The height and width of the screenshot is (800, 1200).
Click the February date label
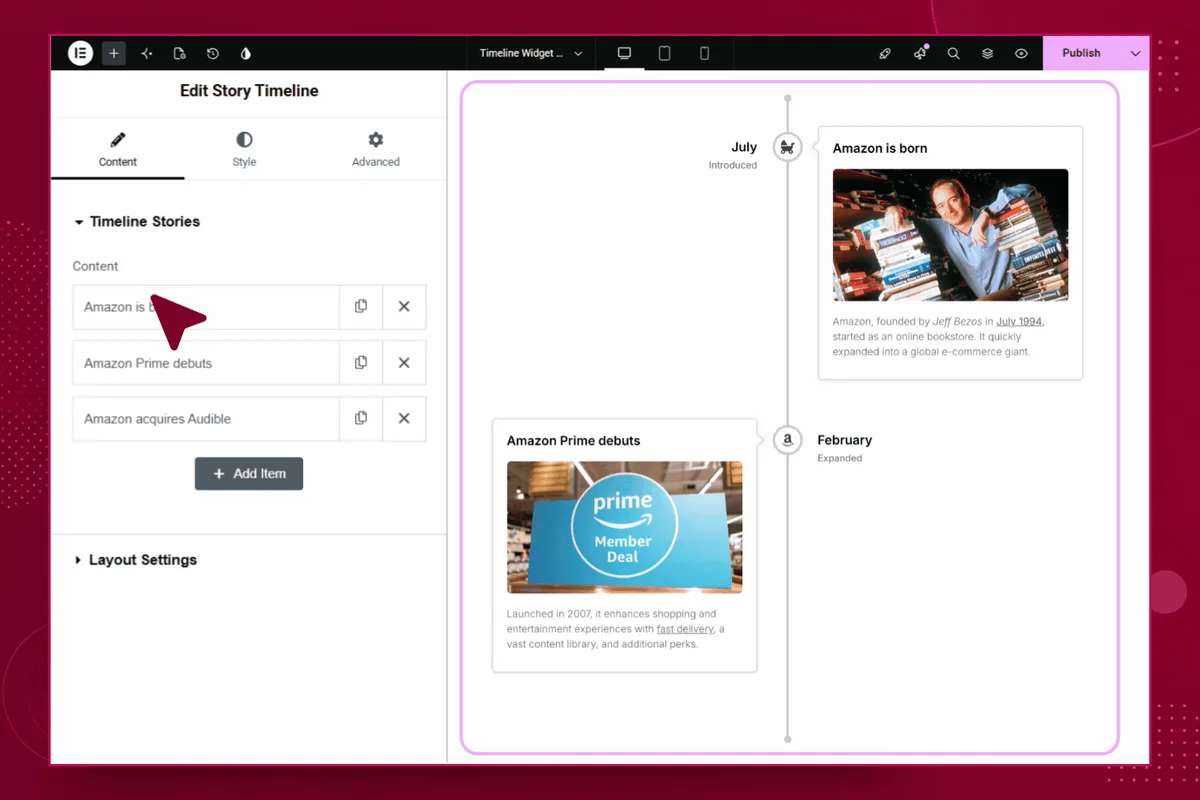845,440
